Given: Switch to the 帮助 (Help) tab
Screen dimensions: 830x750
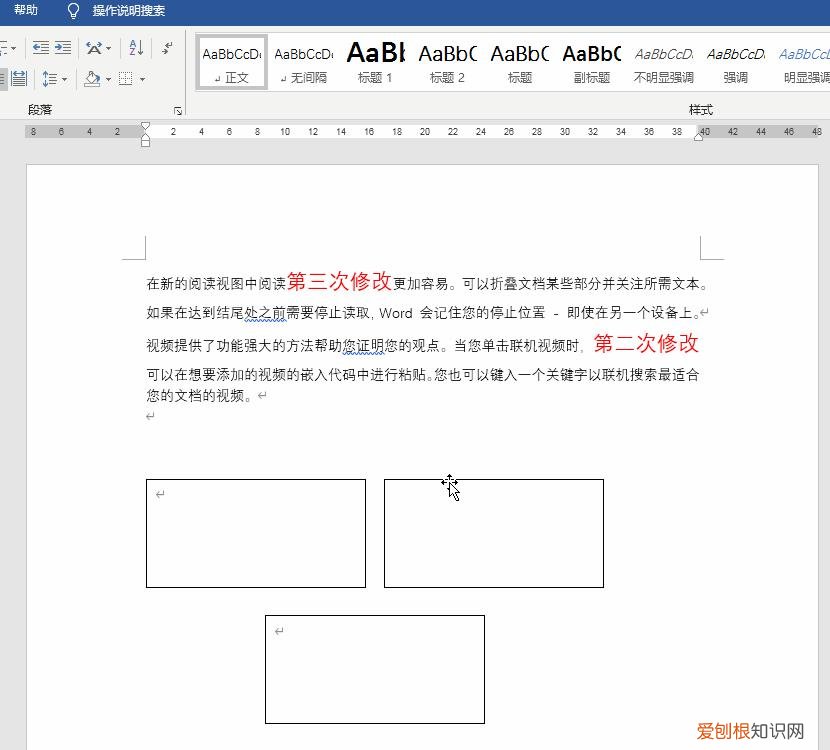Looking at the screenshot, I should pos(26,12).
